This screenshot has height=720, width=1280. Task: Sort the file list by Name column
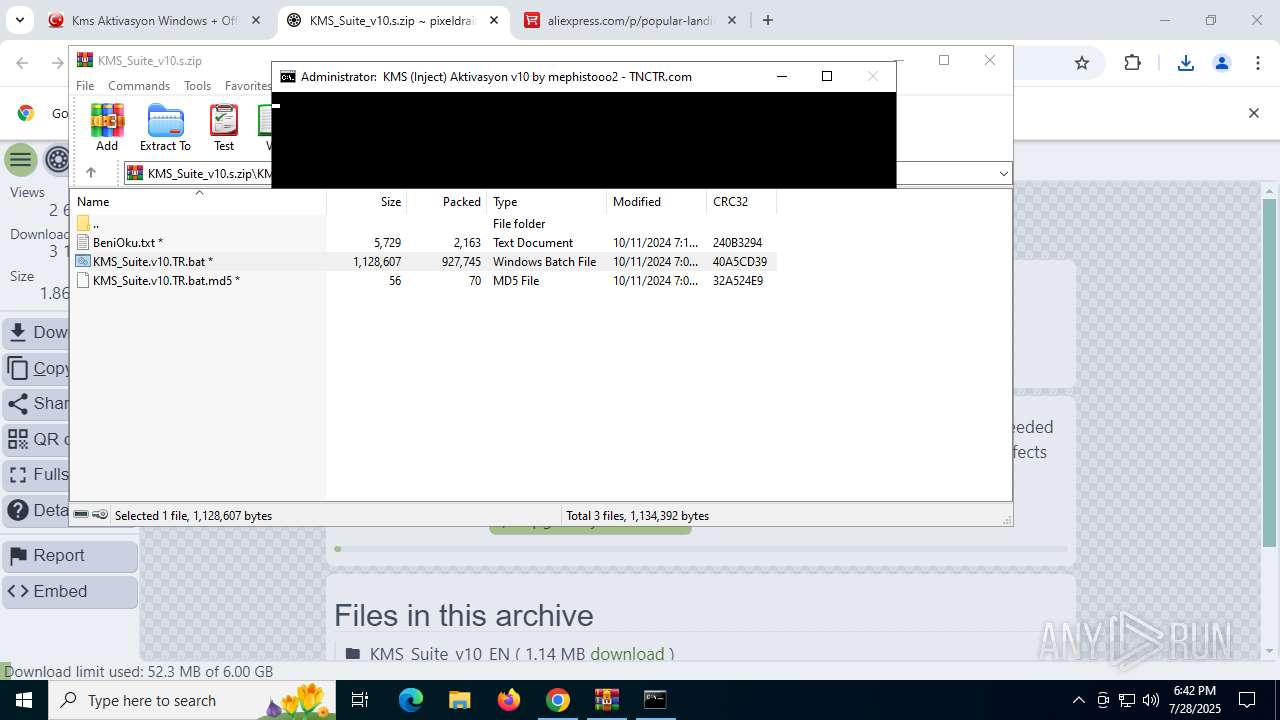[x=198, y=202]
